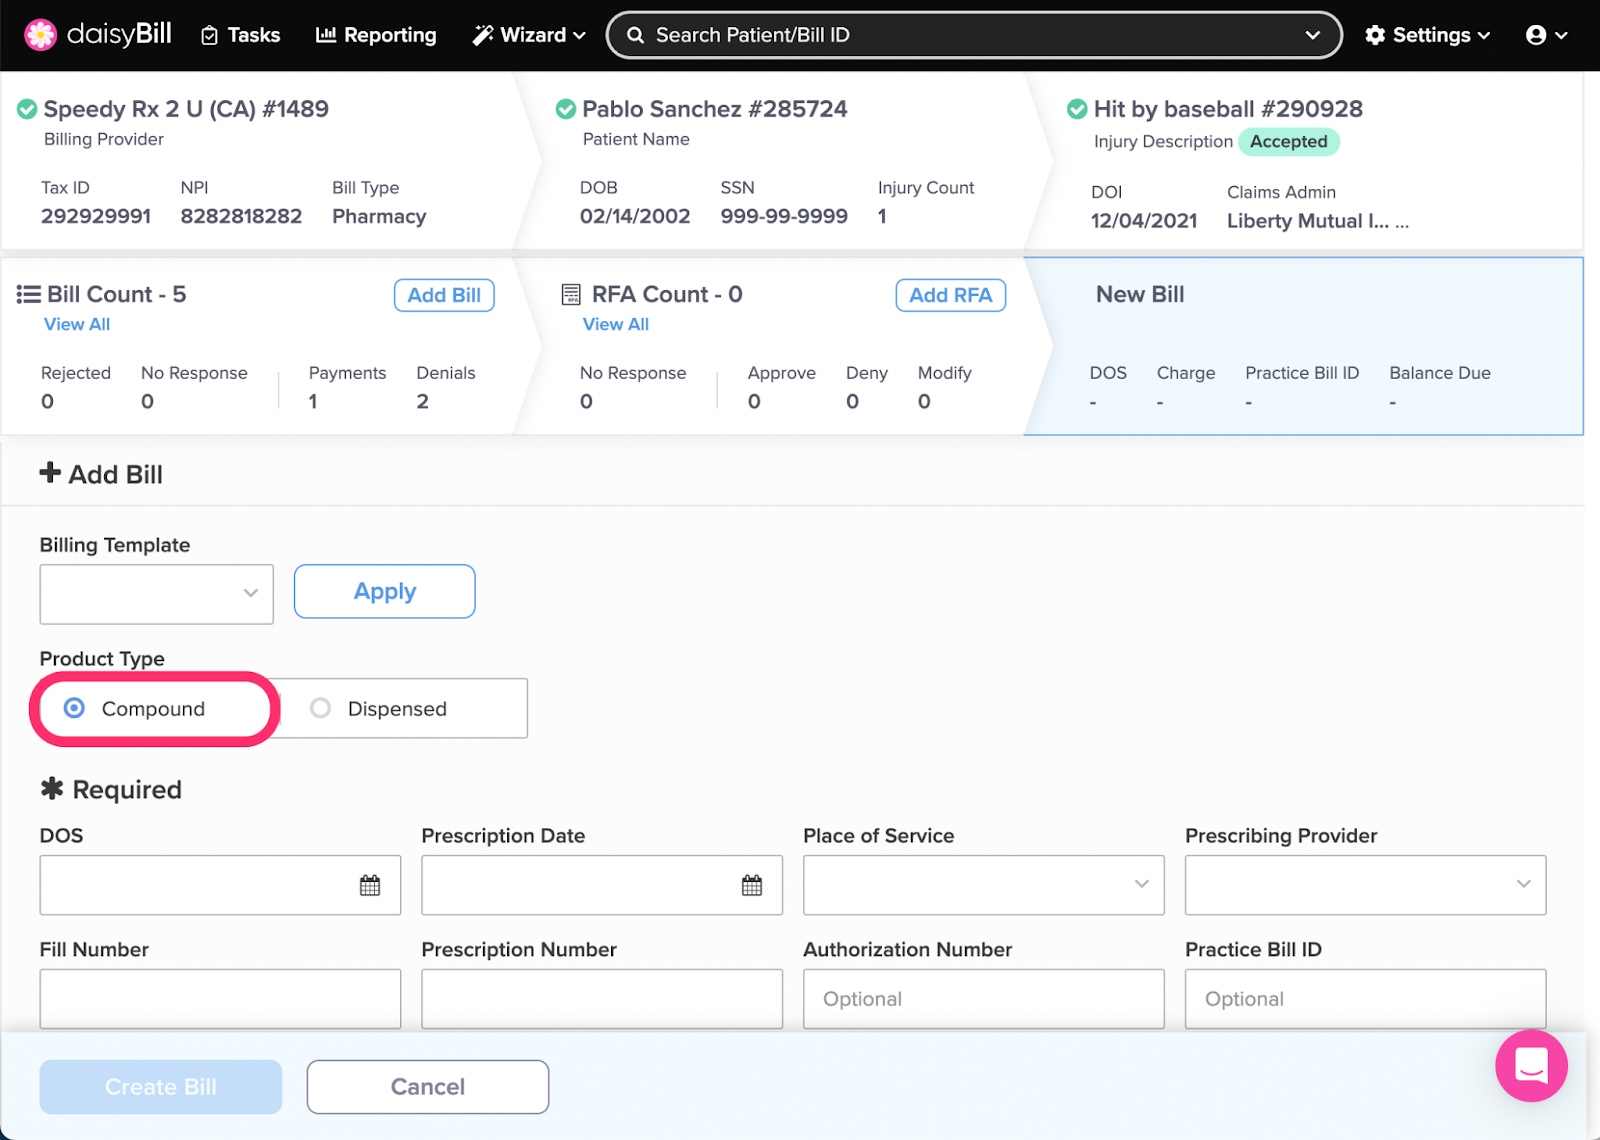Open the pink chat support widget
This screenshot has width=1600, height=1140.
1531,1066
